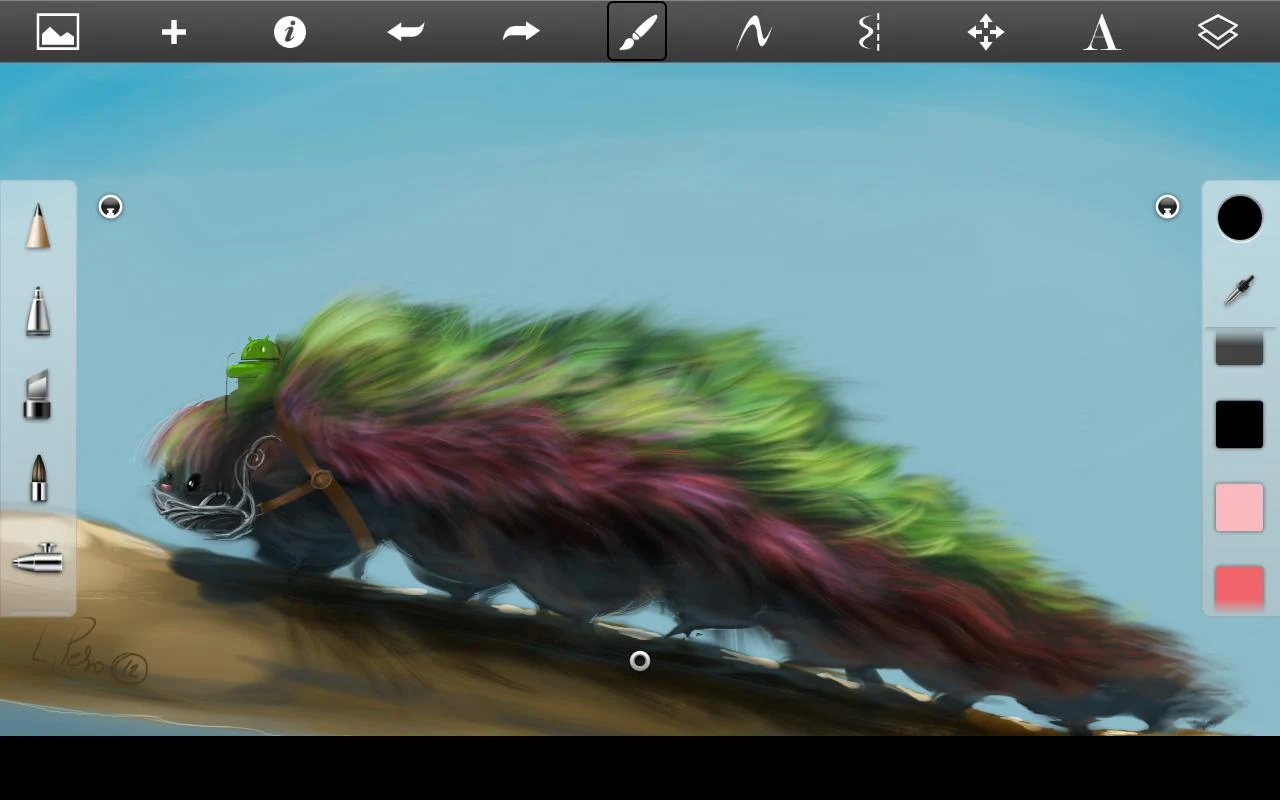Activate the eyedropper color picker

coord(1240,290)
